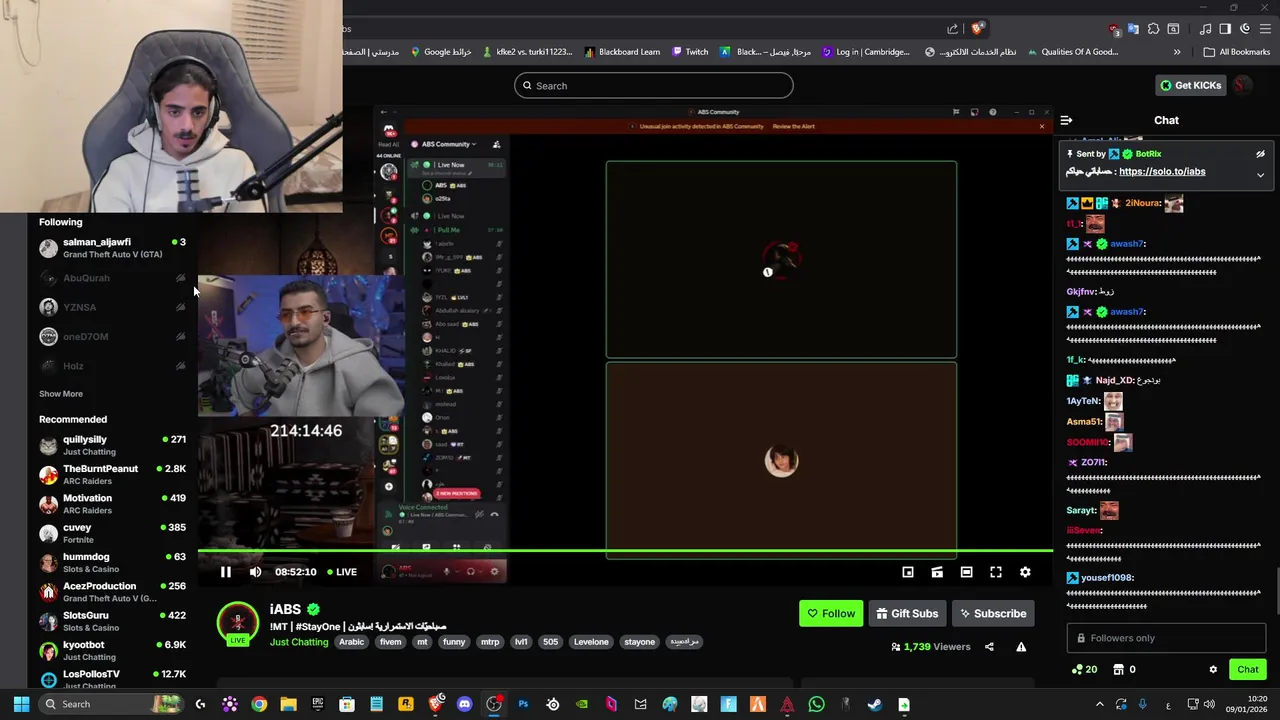The width and height of the screenshot is (1280, 720).
Task: Hide the pinned BotRix message
Action: click(x=1260, y=154)
